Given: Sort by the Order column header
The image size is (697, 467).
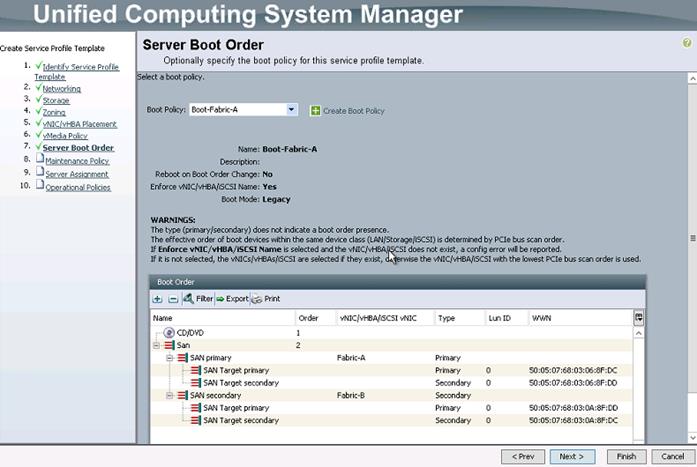Looking at the screenshot, I should [x=316, y=318].
